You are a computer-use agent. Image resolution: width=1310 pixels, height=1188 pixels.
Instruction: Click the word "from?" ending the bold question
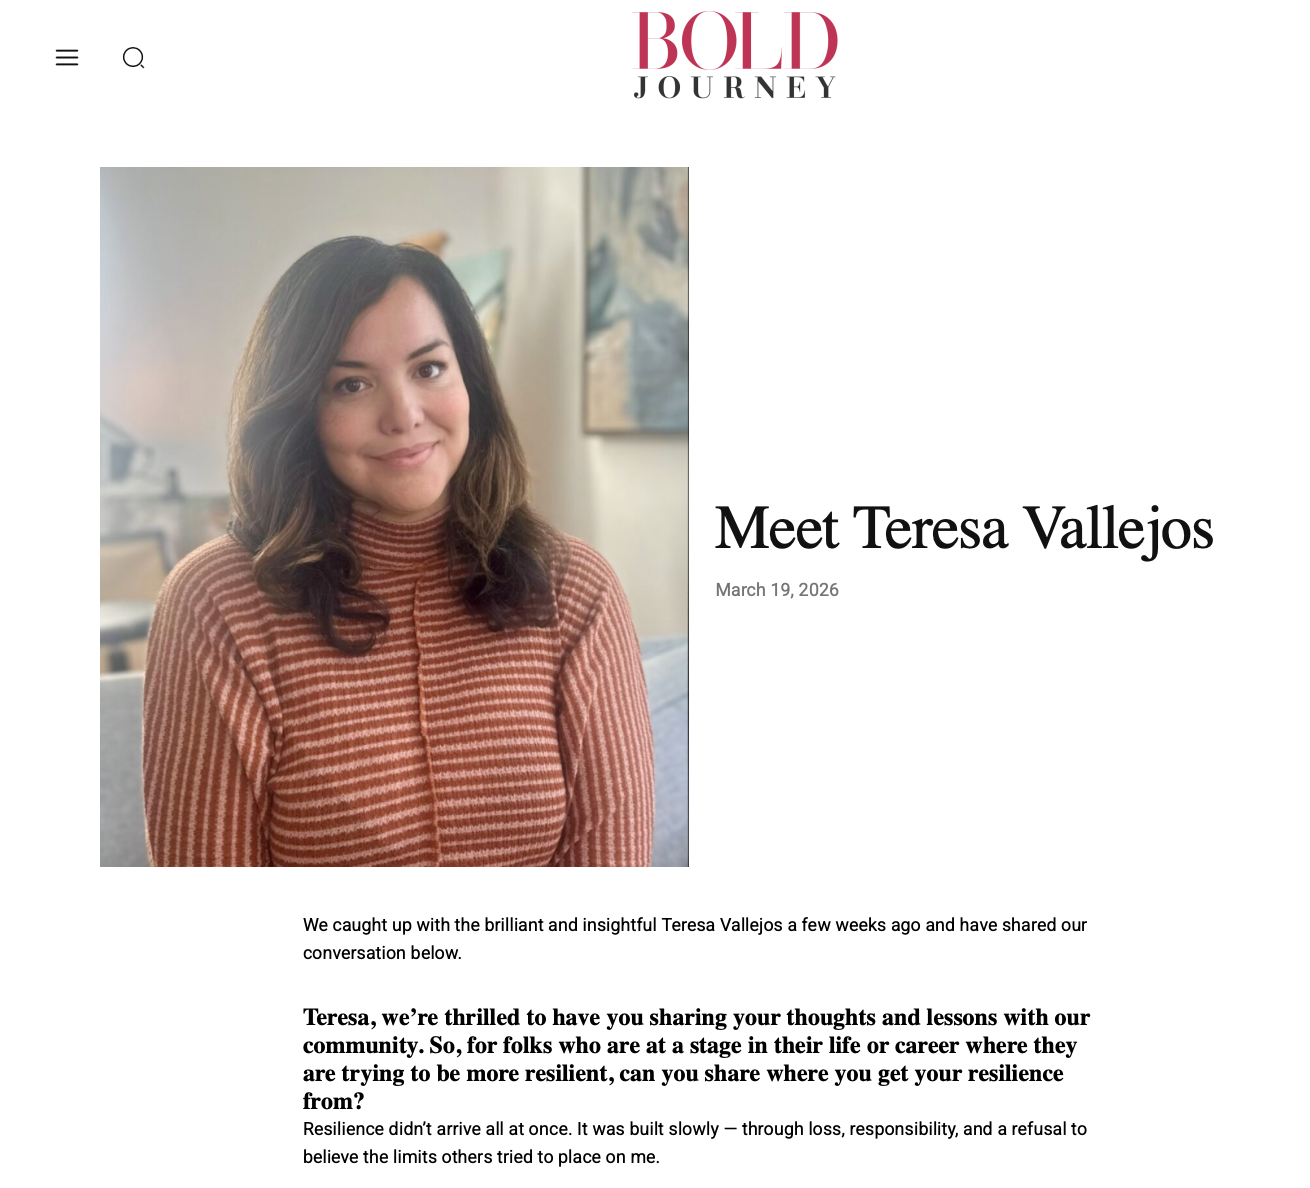(x=334, y=1102)
